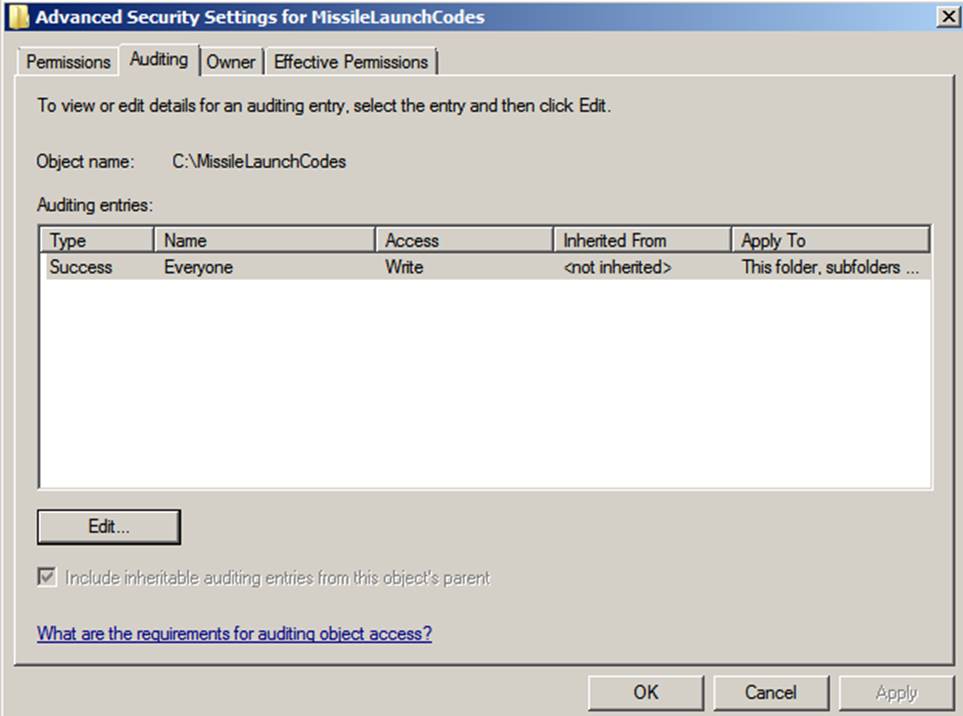The width and height of the screenshot is (963, 716).
Task: Close the Advanced Security Settings dialog
Action: [x=950, y=17]
